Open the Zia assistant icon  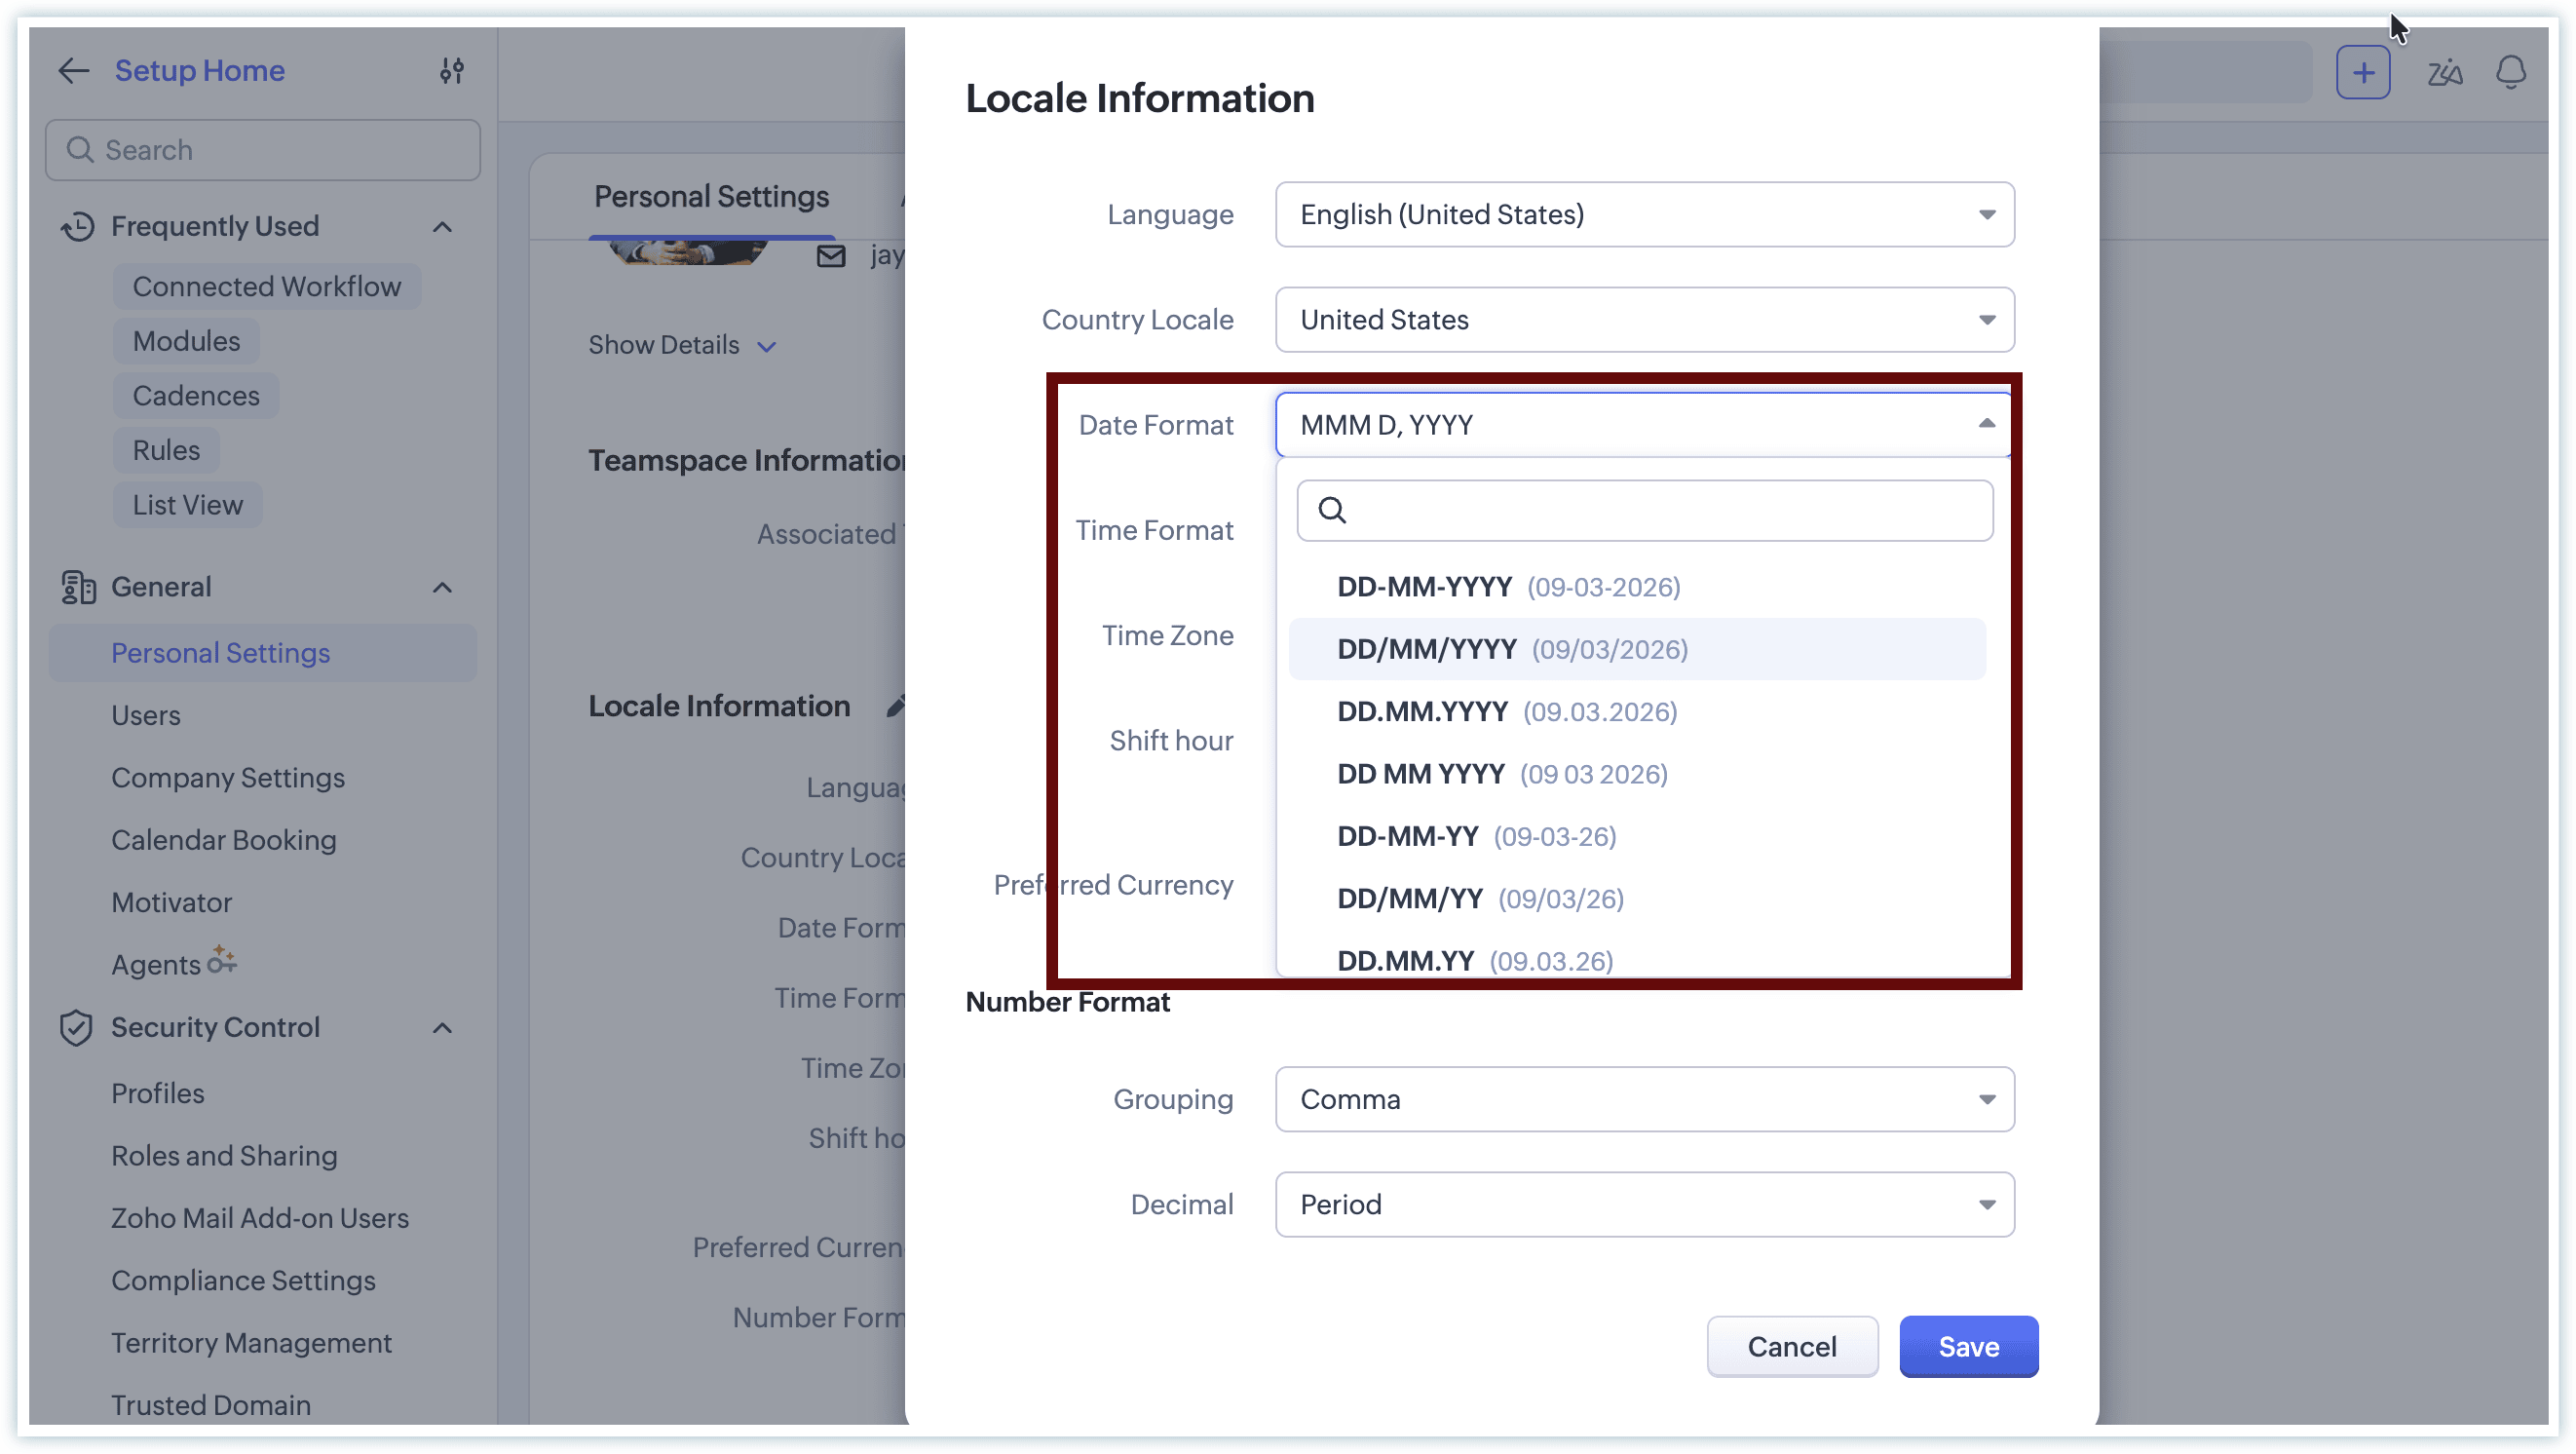[x=2444, y=73]
